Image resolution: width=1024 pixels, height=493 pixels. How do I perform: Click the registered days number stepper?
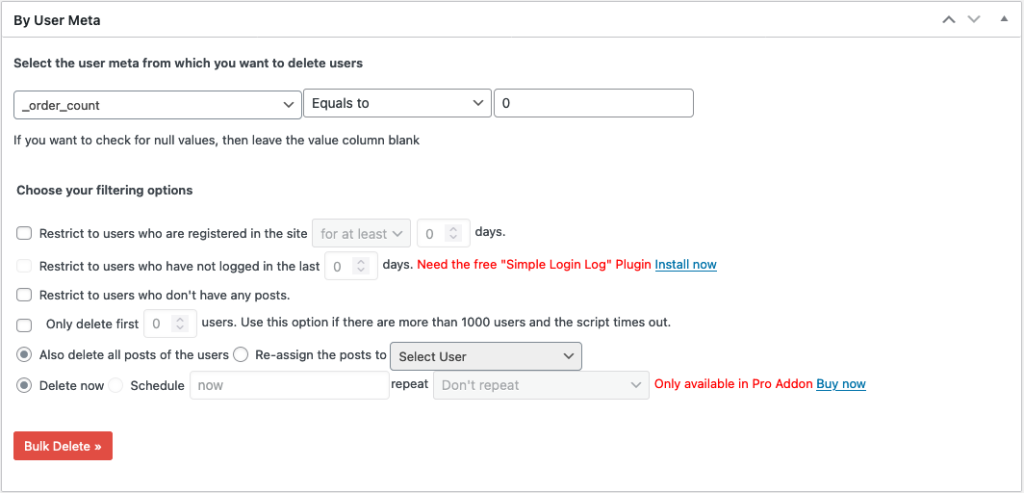pyautogui.click(x=442, y=233)
